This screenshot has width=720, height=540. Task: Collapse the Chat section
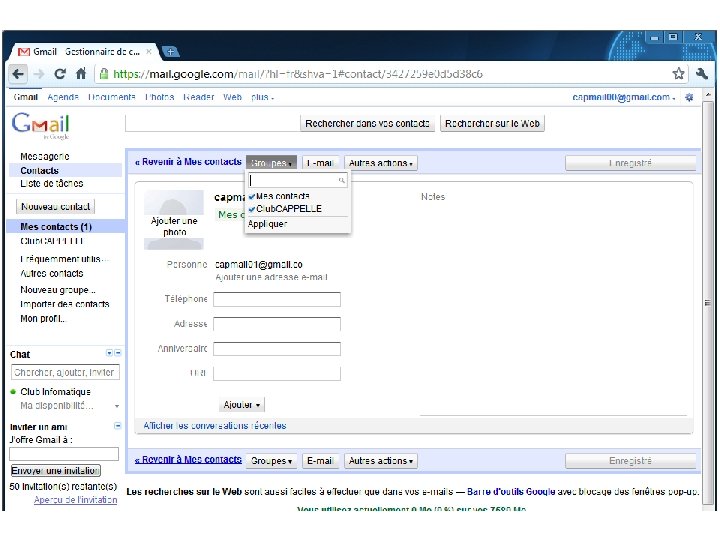118,353
